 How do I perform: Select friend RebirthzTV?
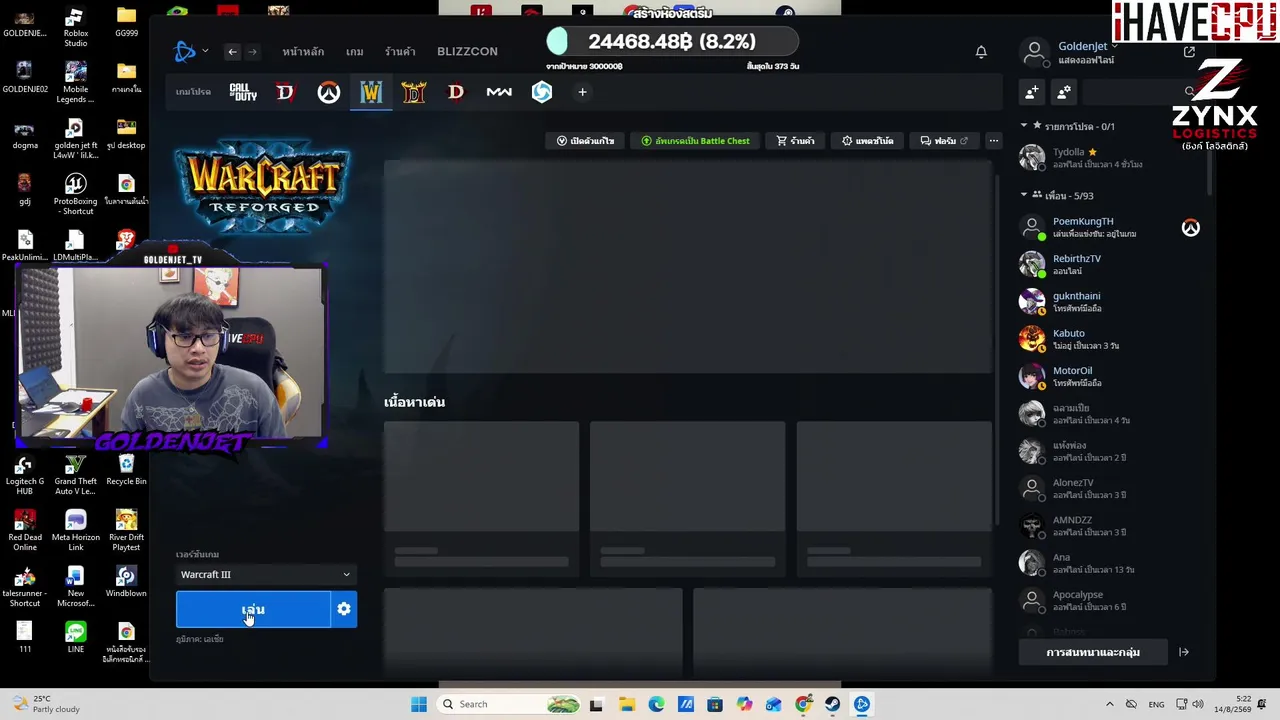(1110, 264)
